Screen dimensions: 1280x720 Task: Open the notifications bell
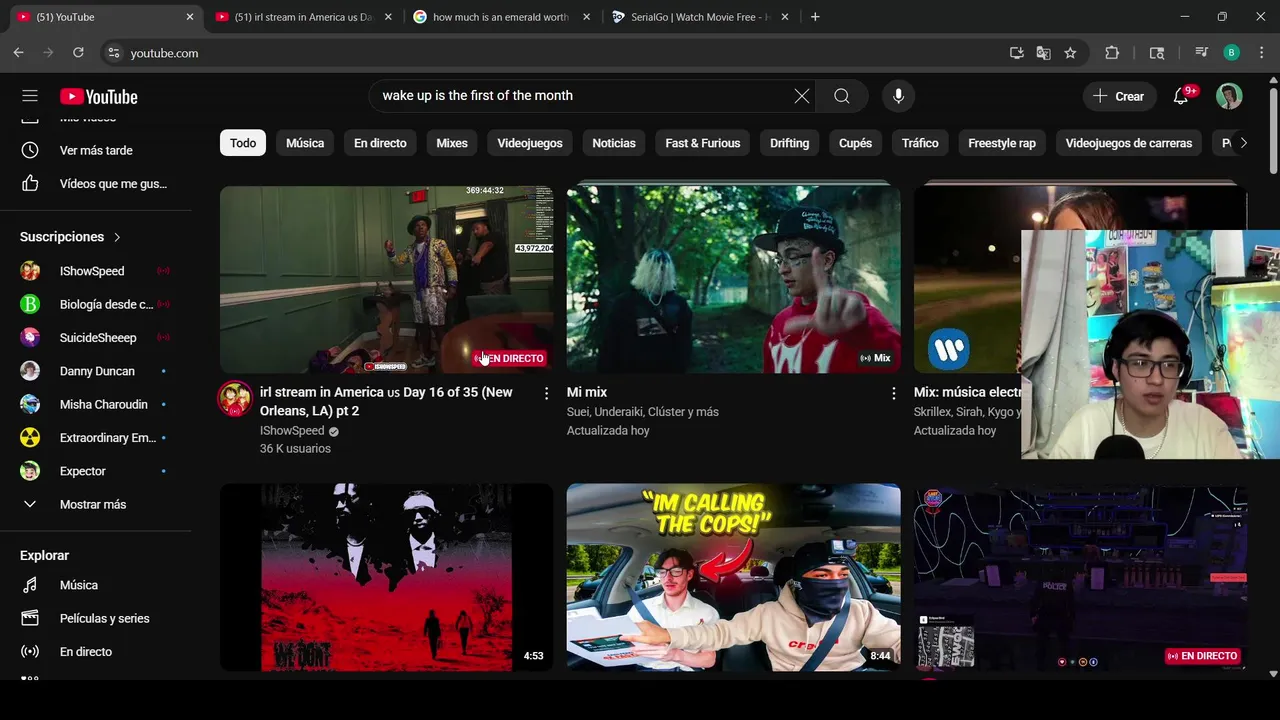[x=1181, y=96]
